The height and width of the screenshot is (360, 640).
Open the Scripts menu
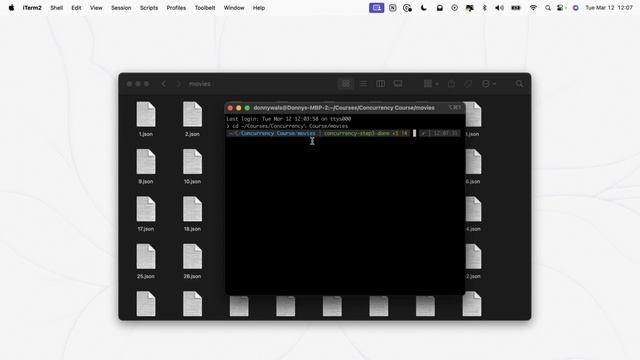click(x=149, y=8)
